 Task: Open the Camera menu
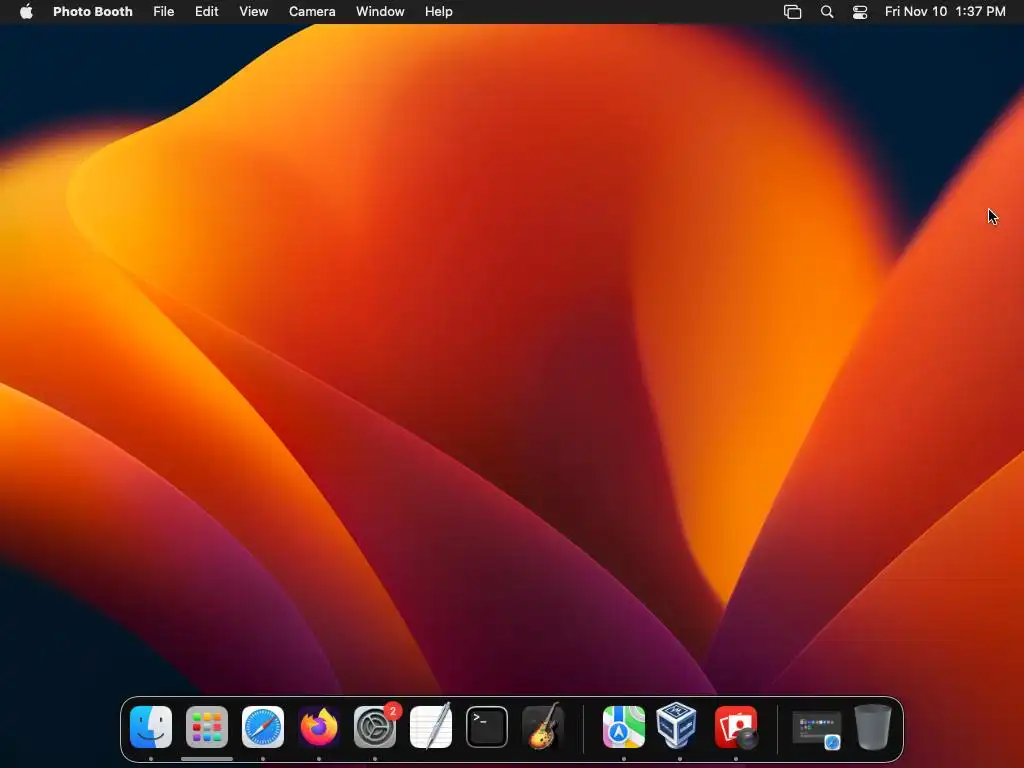pyautogui.click(x=312, y=11)
